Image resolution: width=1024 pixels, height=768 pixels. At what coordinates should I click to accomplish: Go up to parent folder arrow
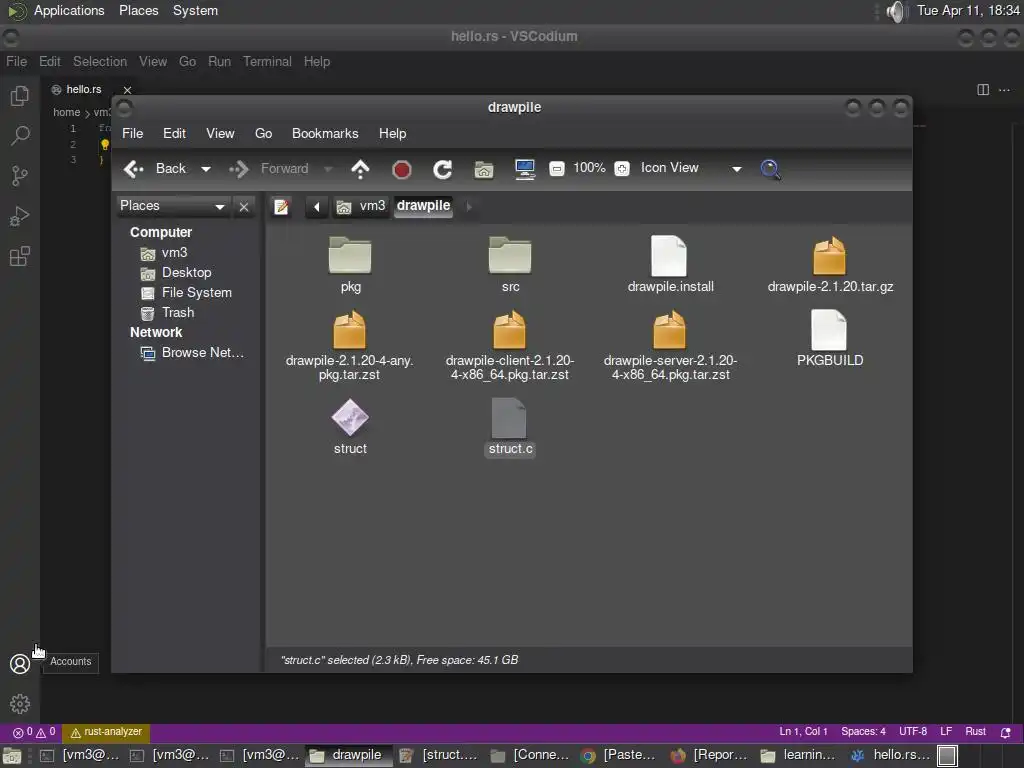[360, 169]
